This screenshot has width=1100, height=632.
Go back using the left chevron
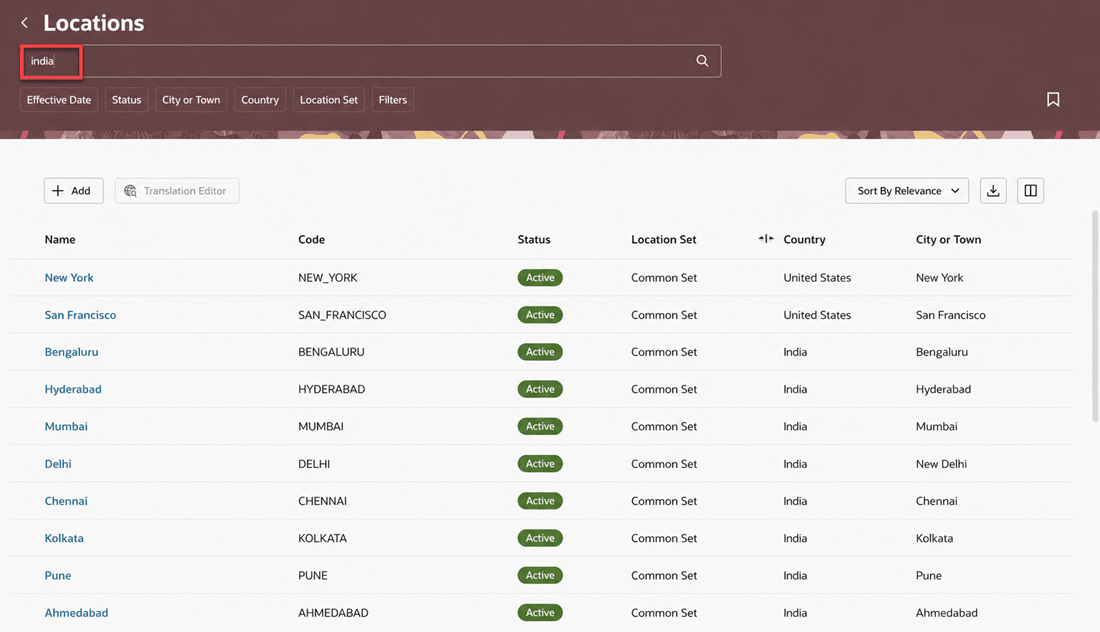(x=25, y=23)
